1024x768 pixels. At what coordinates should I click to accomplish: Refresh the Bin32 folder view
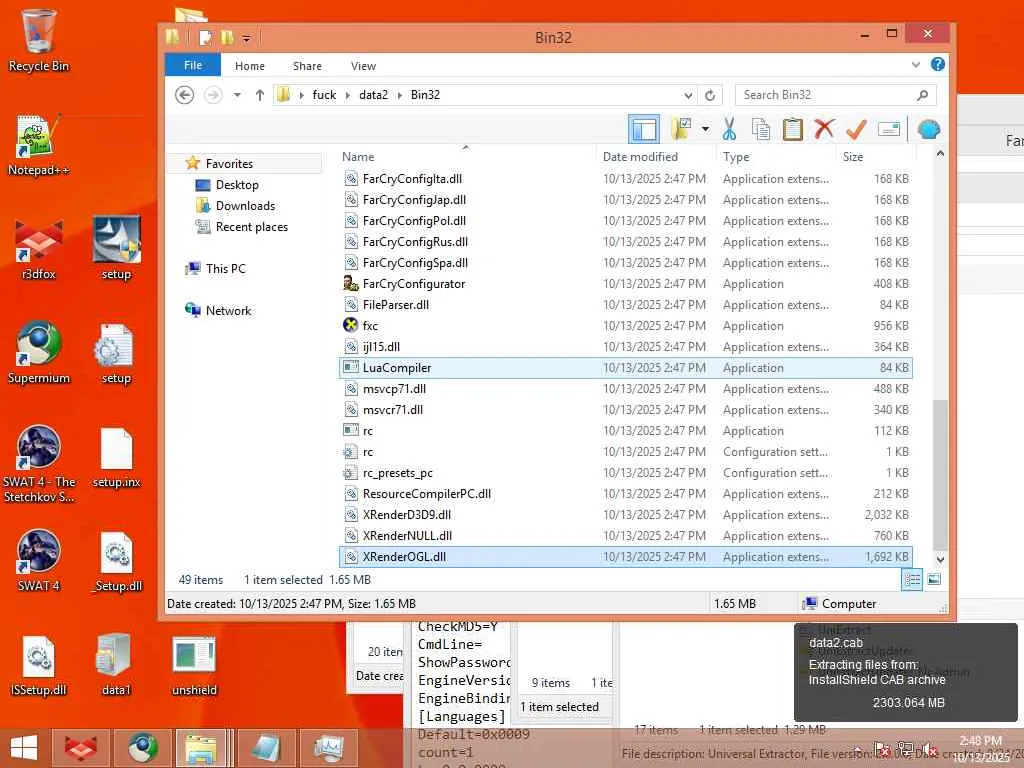[x=711, y=95]
